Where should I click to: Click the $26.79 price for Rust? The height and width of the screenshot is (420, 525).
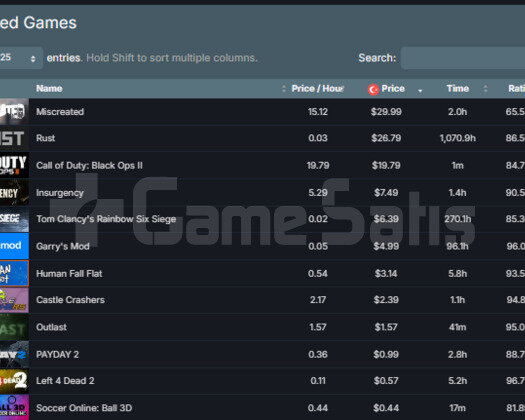point(386,138)
